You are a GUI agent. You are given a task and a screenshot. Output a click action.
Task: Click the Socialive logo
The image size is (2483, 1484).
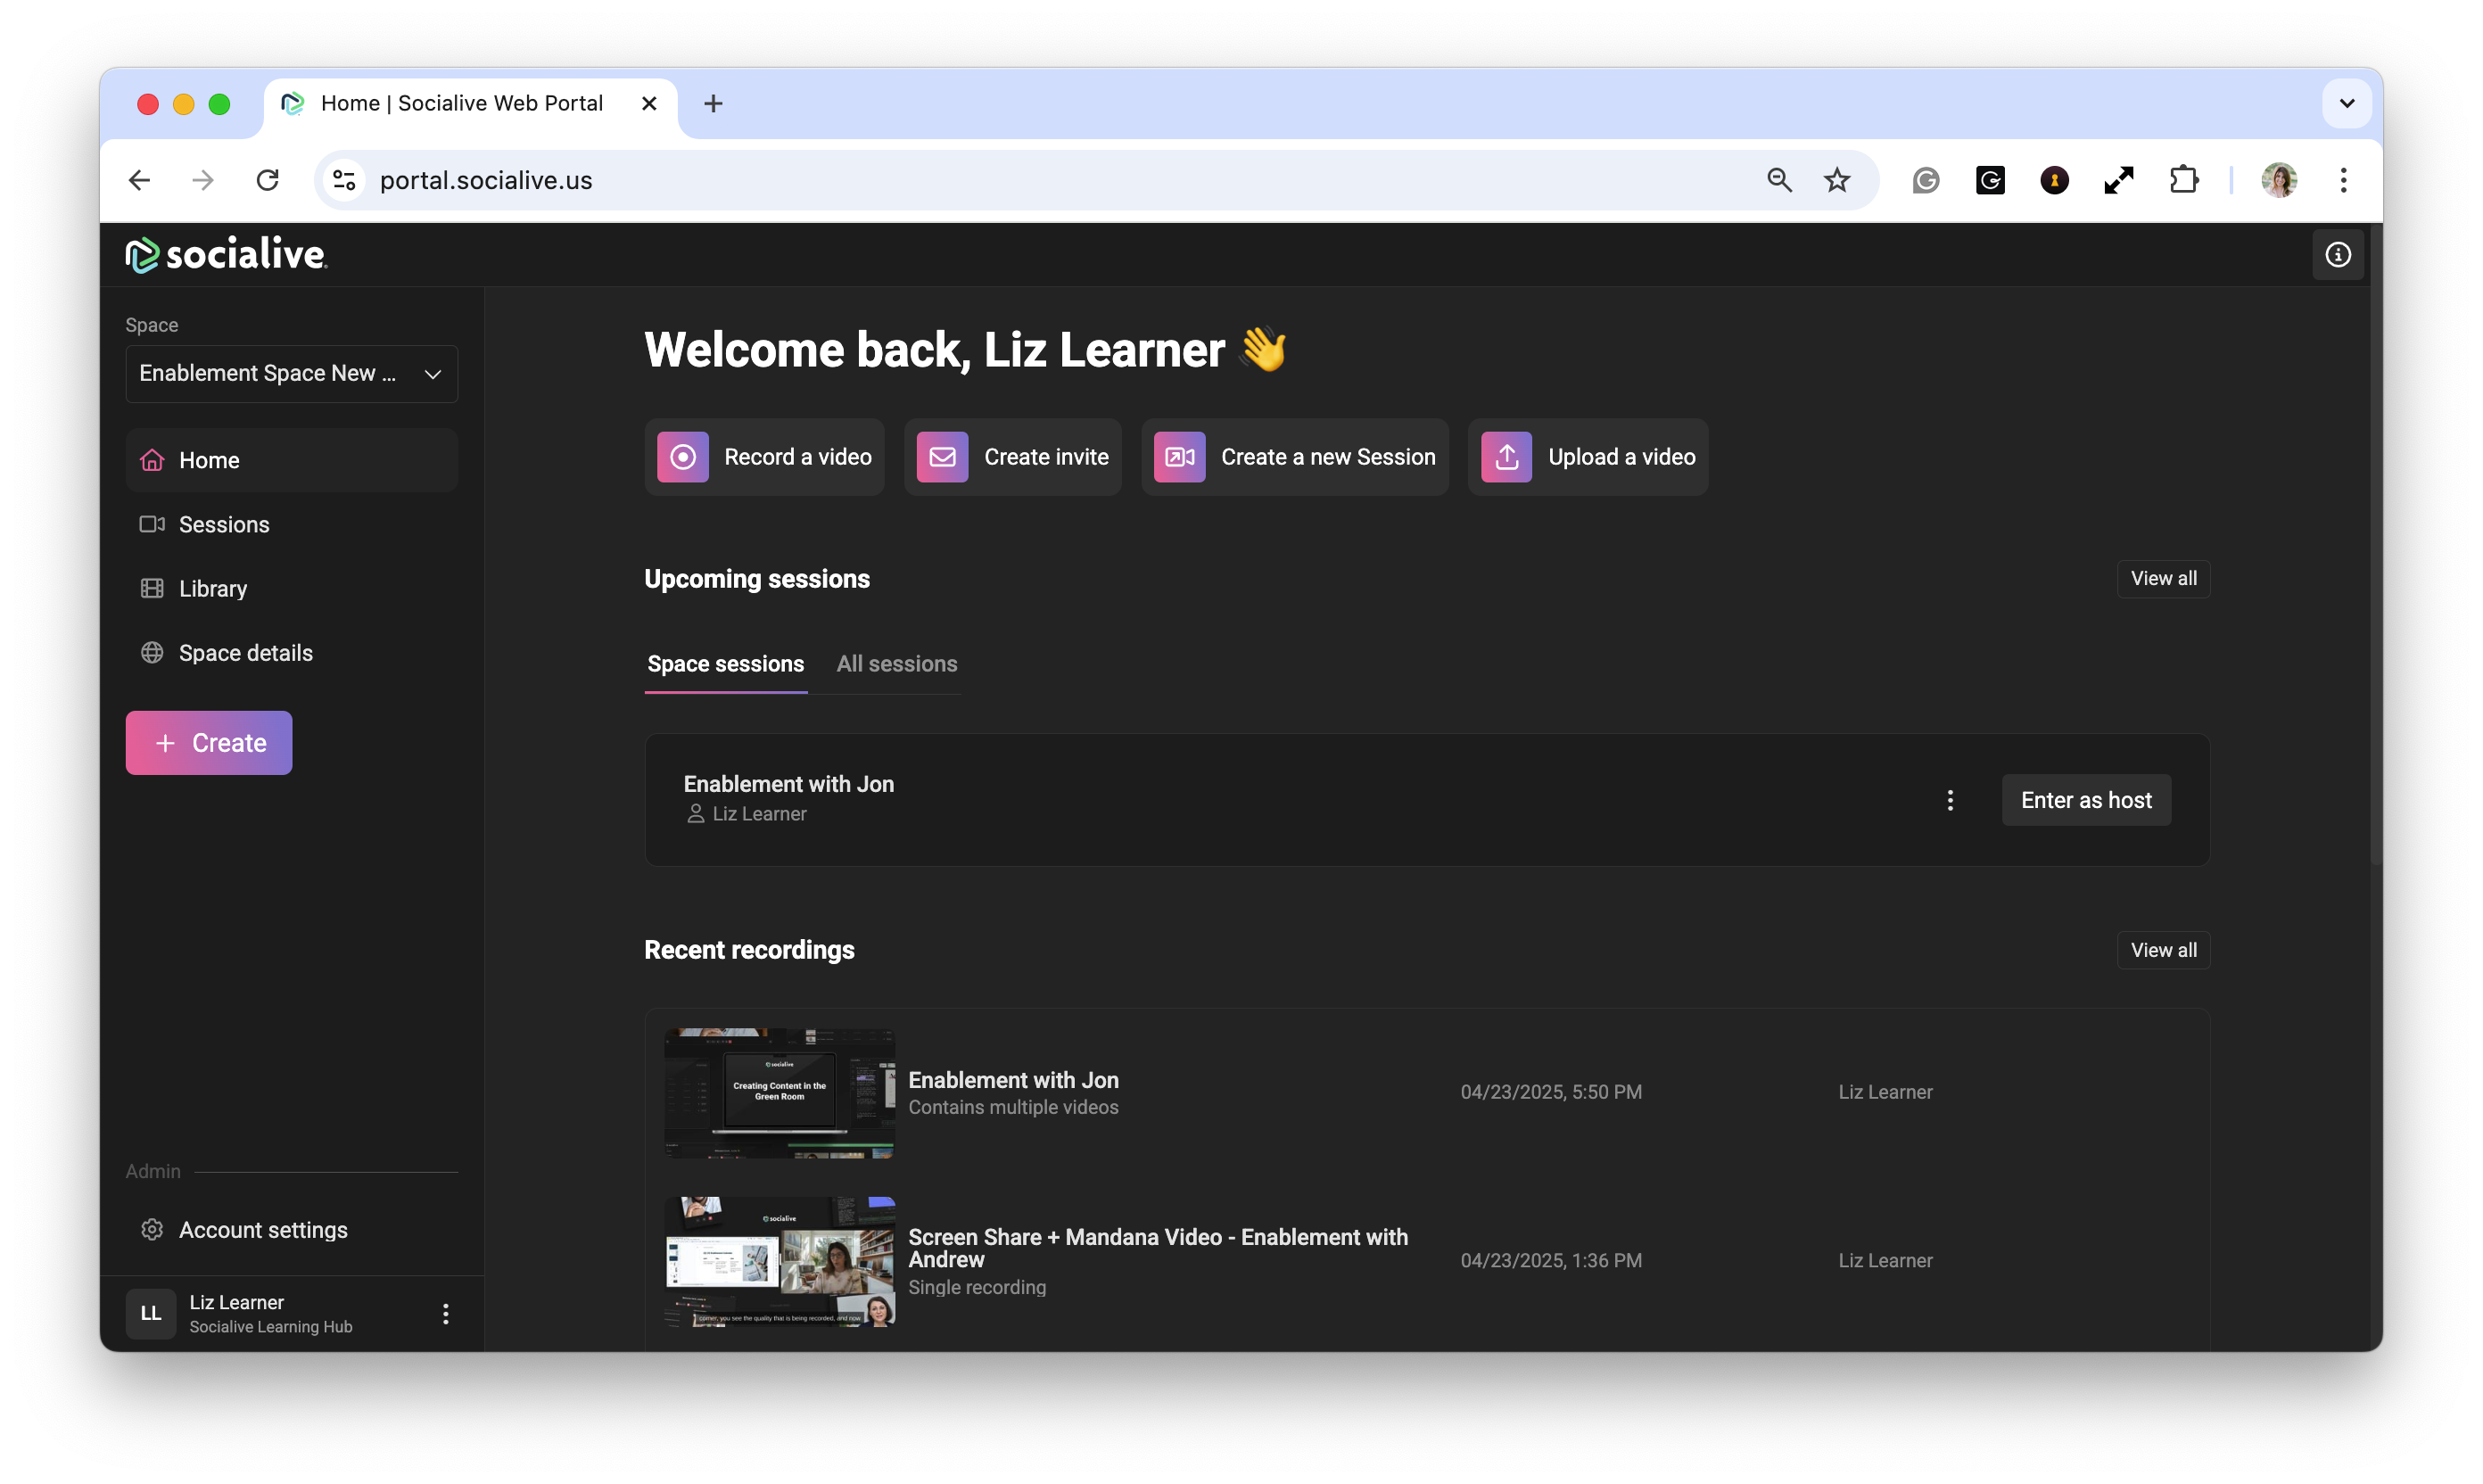(x=227, y=254)
